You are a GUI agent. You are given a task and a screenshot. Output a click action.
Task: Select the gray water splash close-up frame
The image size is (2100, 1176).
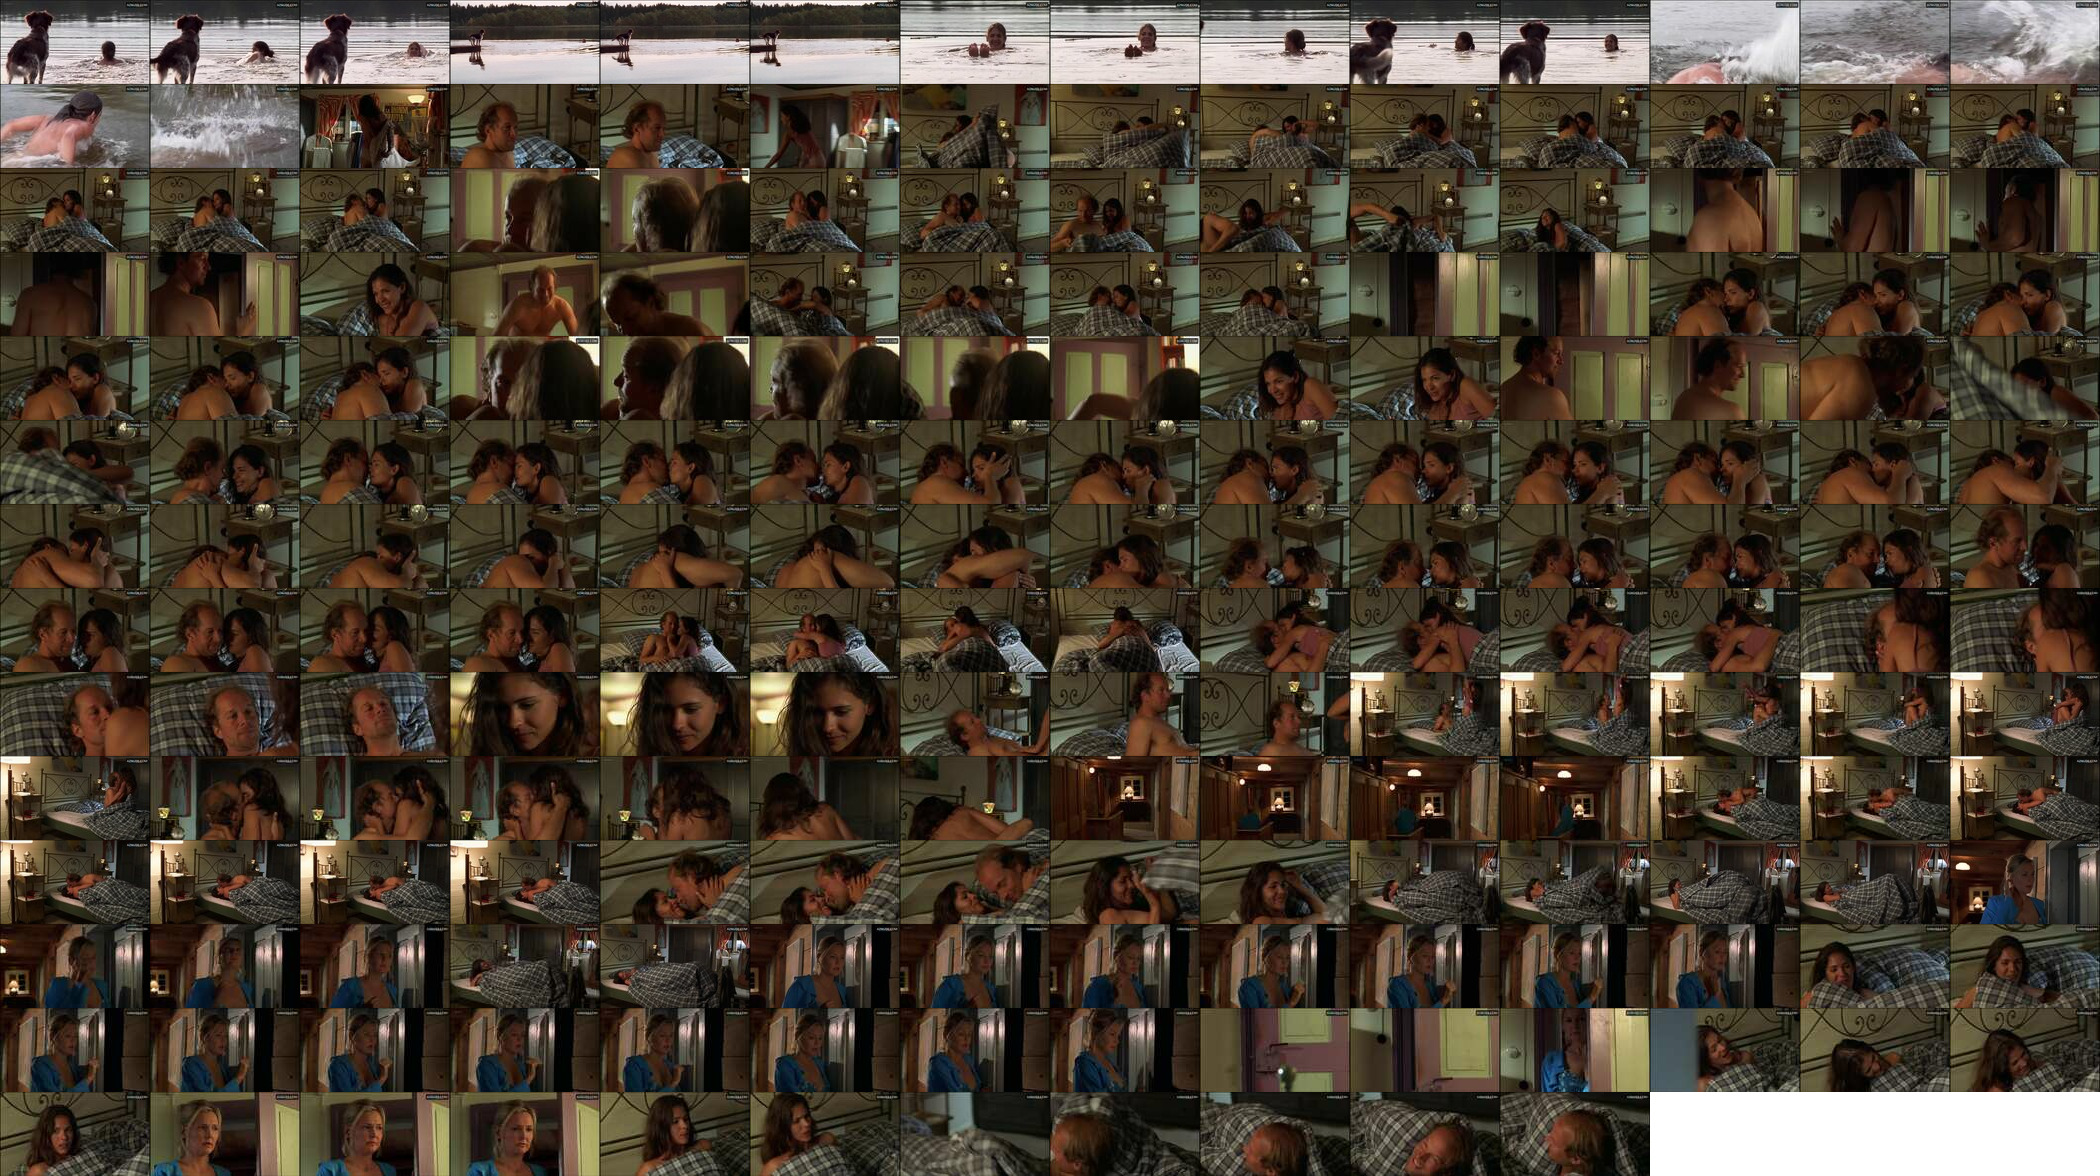click(225, 126)
